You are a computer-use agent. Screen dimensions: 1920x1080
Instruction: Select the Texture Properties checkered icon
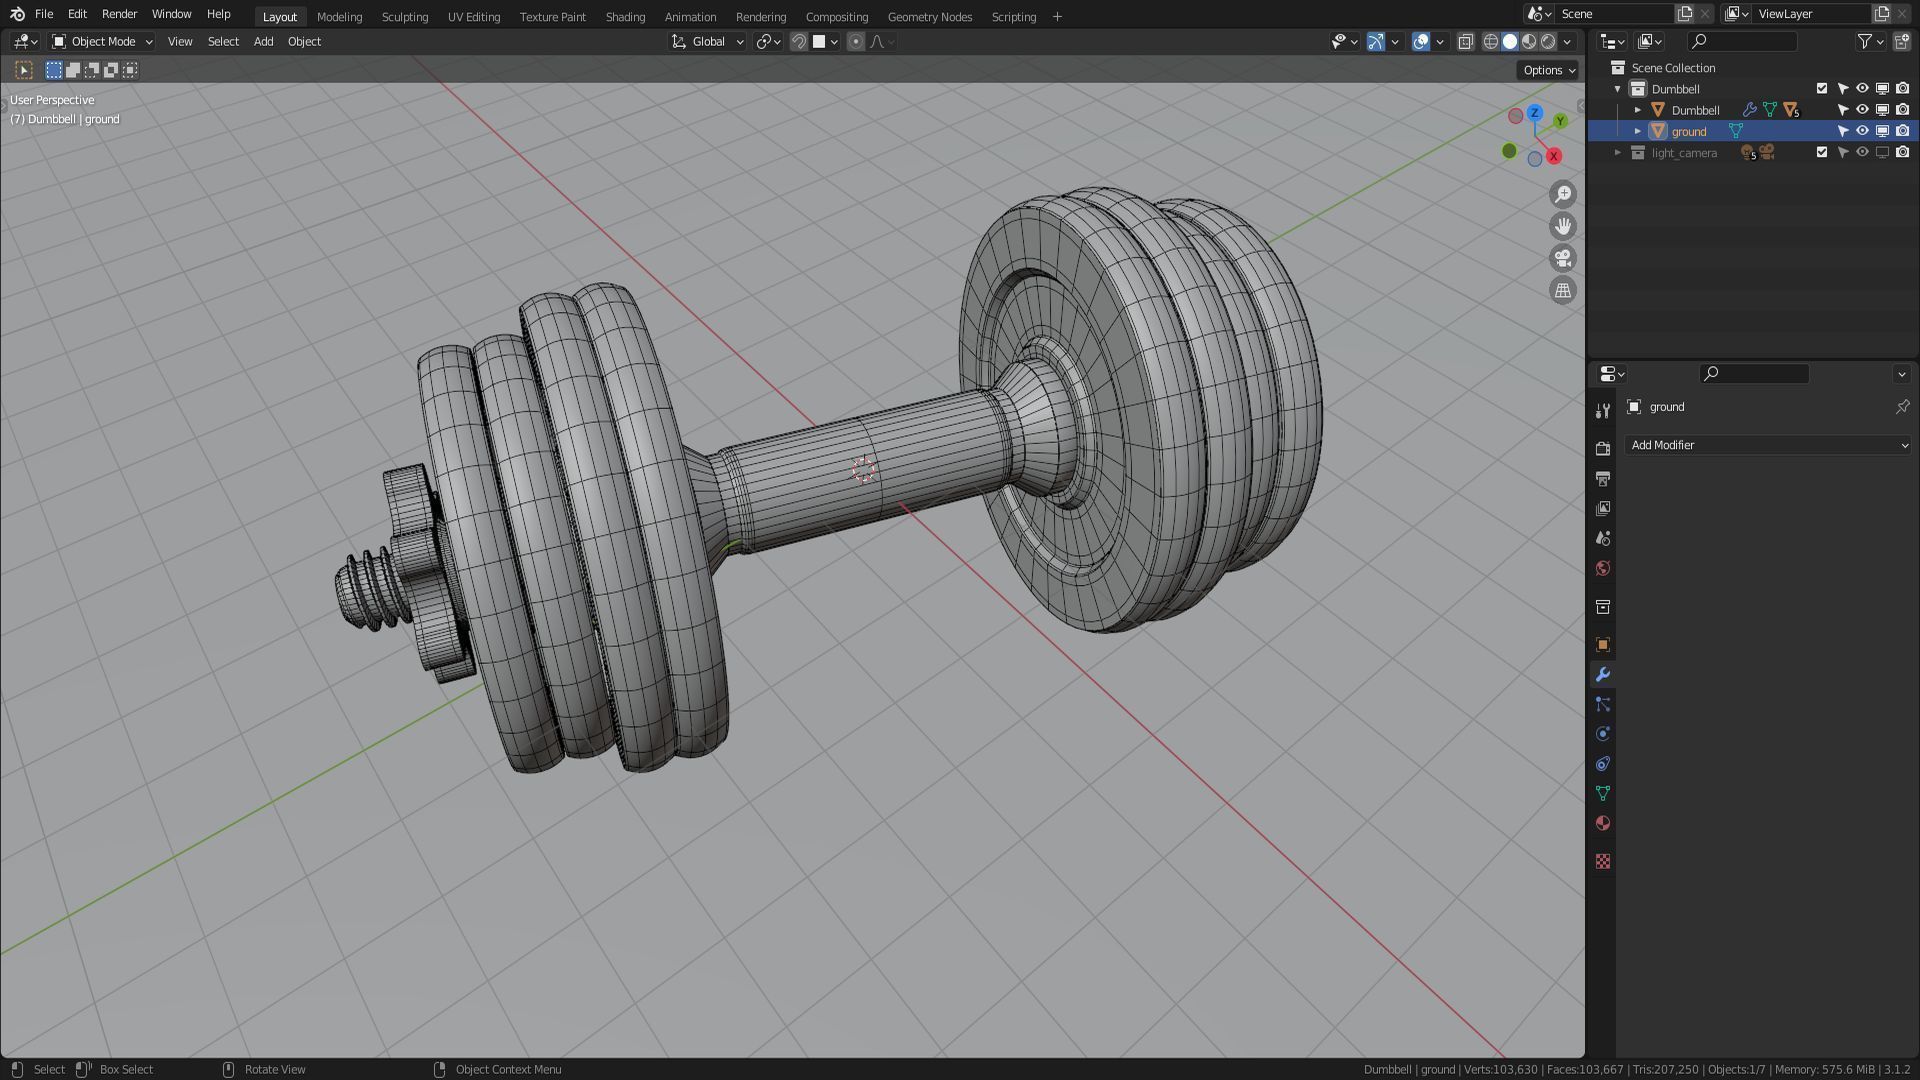tap(1603, 861)
